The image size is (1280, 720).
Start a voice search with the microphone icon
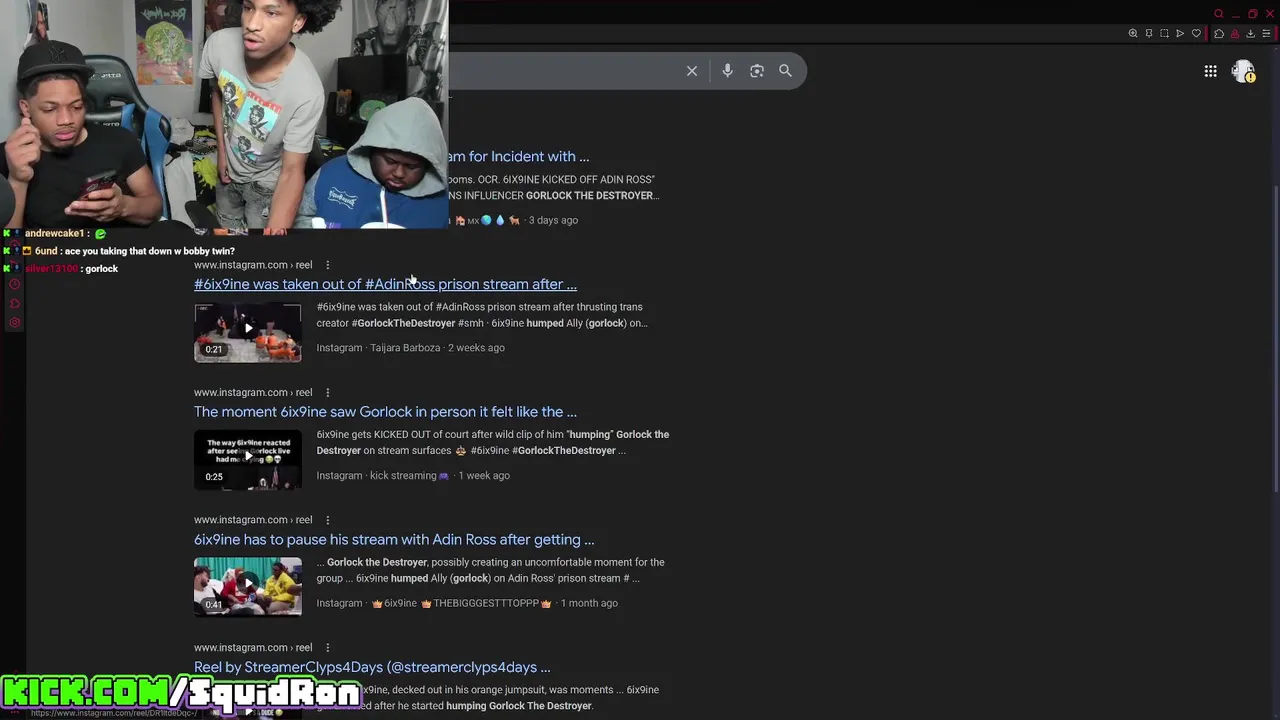(727, 71)
